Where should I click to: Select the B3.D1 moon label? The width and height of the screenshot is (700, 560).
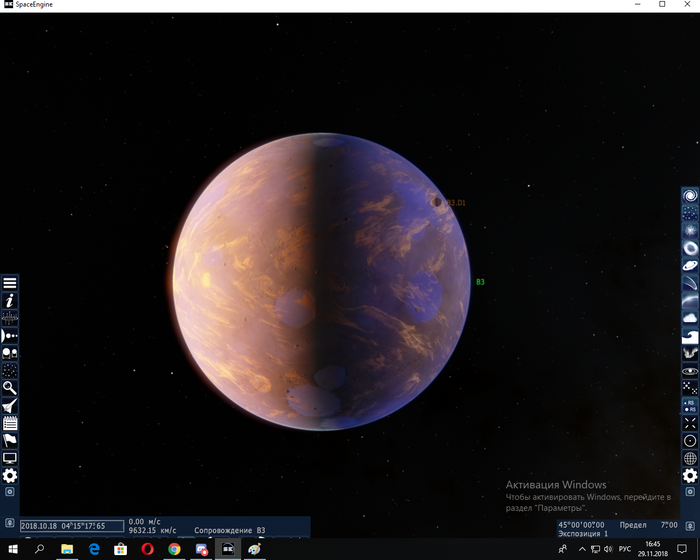point(456,203)
